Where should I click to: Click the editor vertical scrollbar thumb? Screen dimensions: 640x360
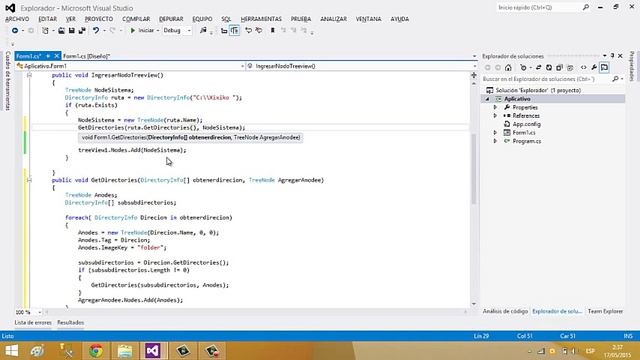(x=474, y=169)
